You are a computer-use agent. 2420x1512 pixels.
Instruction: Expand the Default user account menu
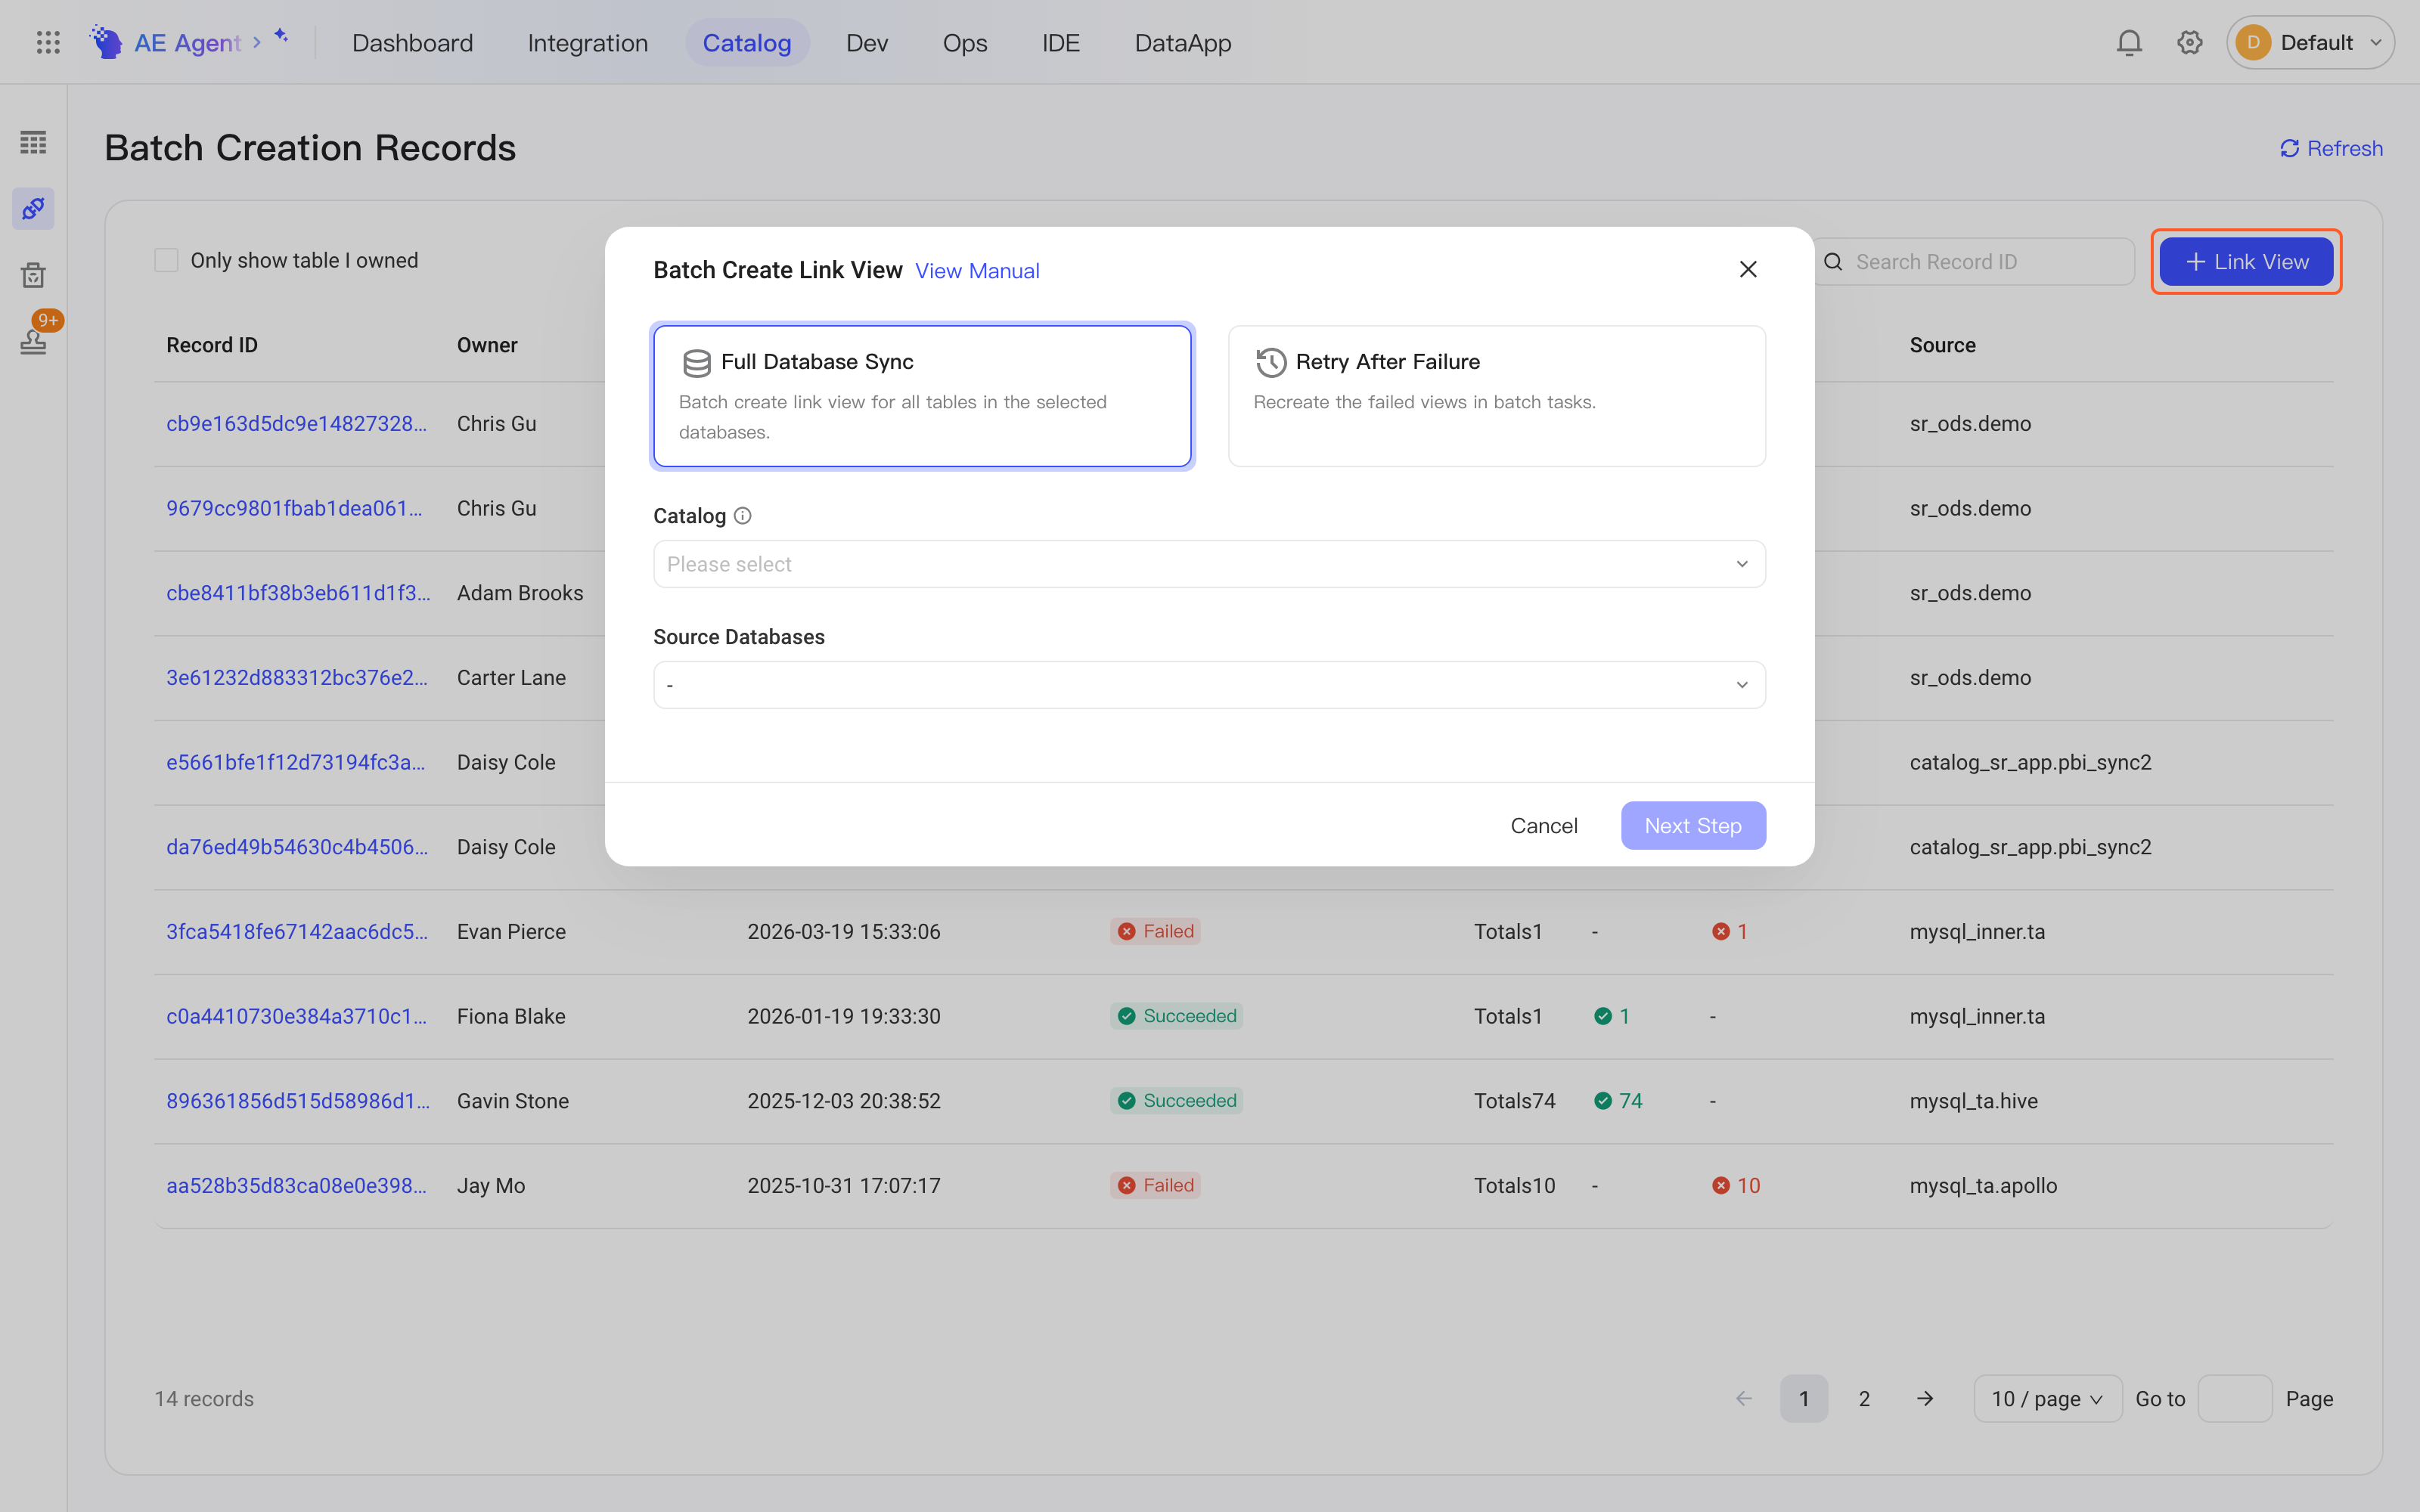(2310, 42)
